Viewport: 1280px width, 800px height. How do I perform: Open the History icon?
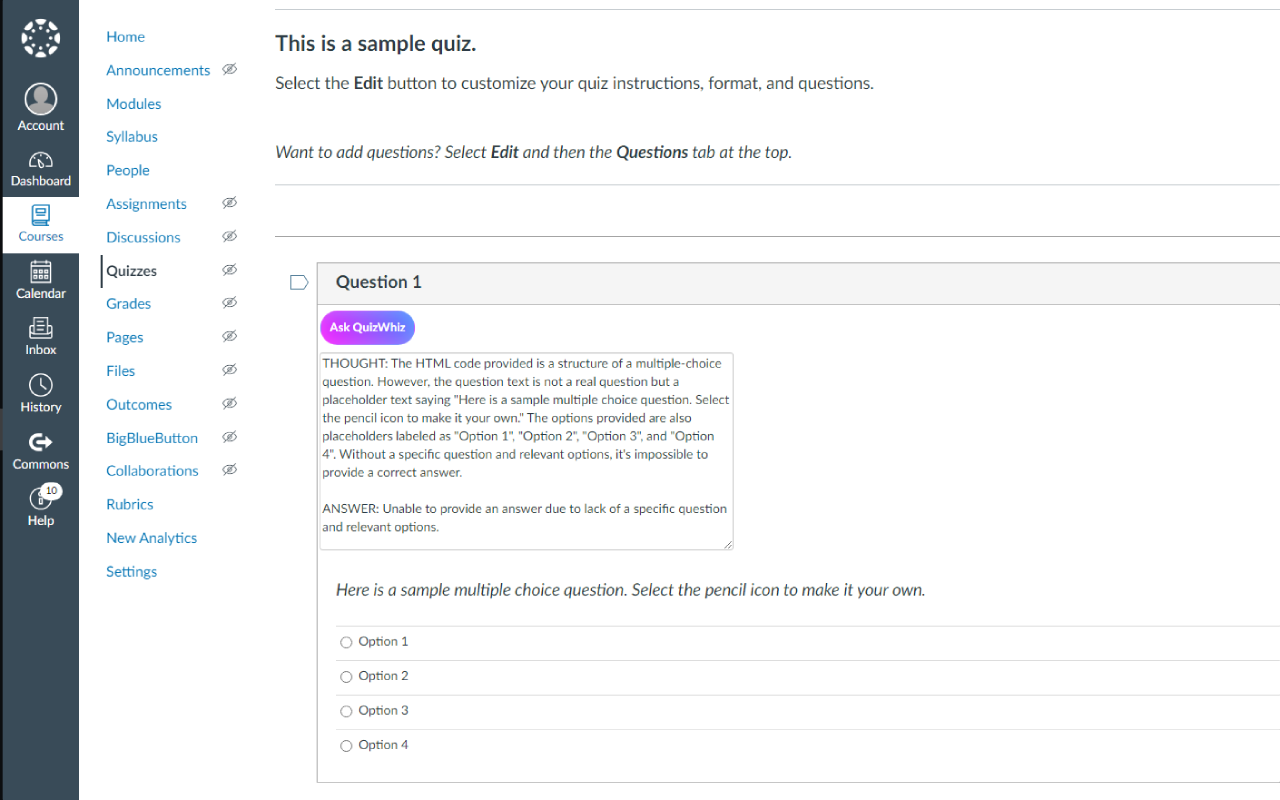[x=40, y=384]
